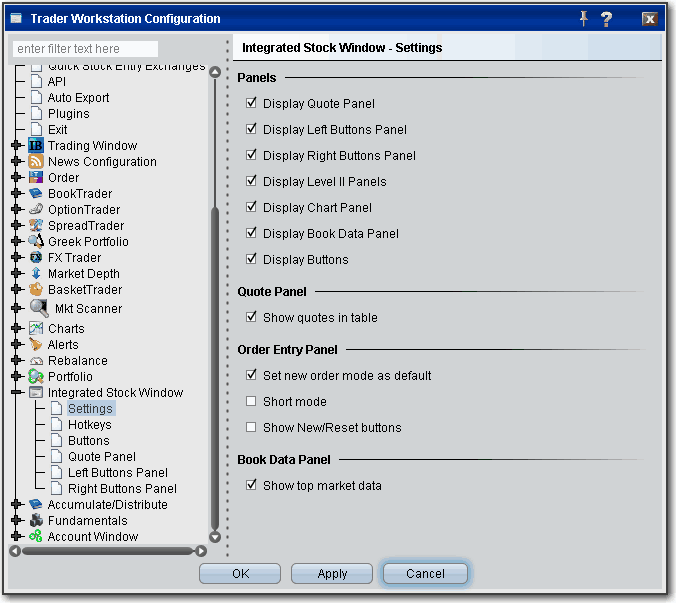Click the Market Depth arrows icon
The height and width of the screenshot is (603, 676).
[36, 273]
